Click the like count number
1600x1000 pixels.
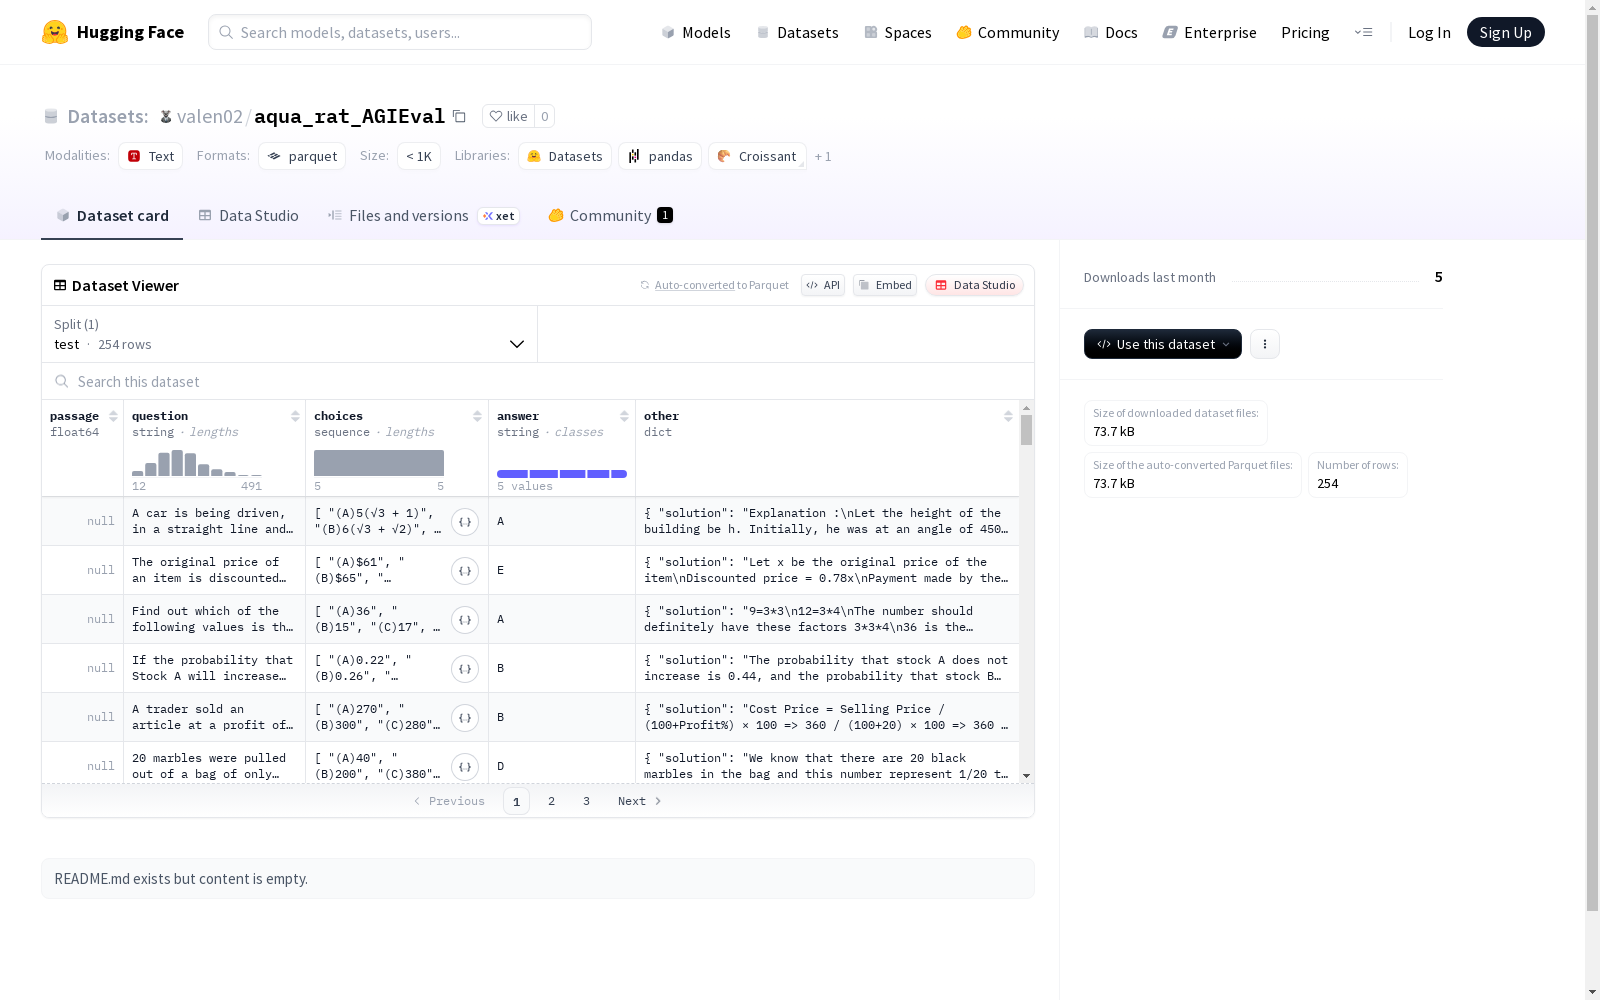pyautogui.click(x=545, y=116)
